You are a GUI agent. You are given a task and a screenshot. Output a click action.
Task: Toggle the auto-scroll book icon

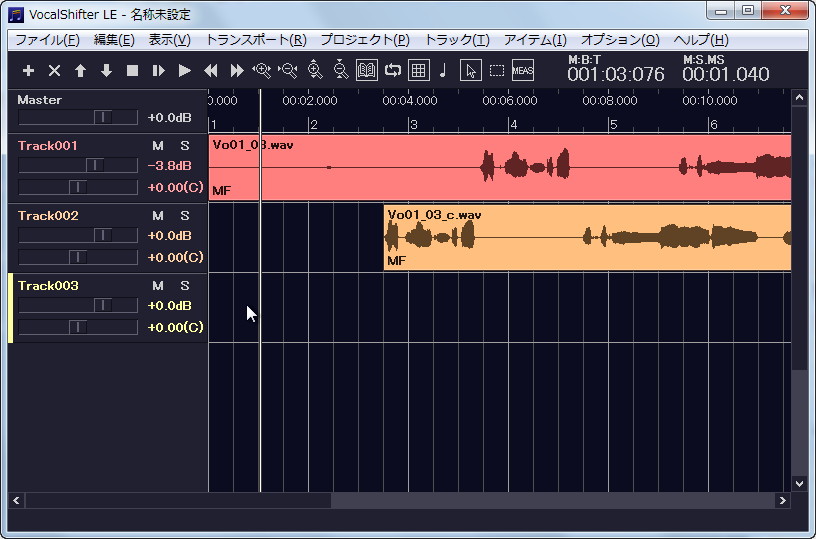click(367, 70)
